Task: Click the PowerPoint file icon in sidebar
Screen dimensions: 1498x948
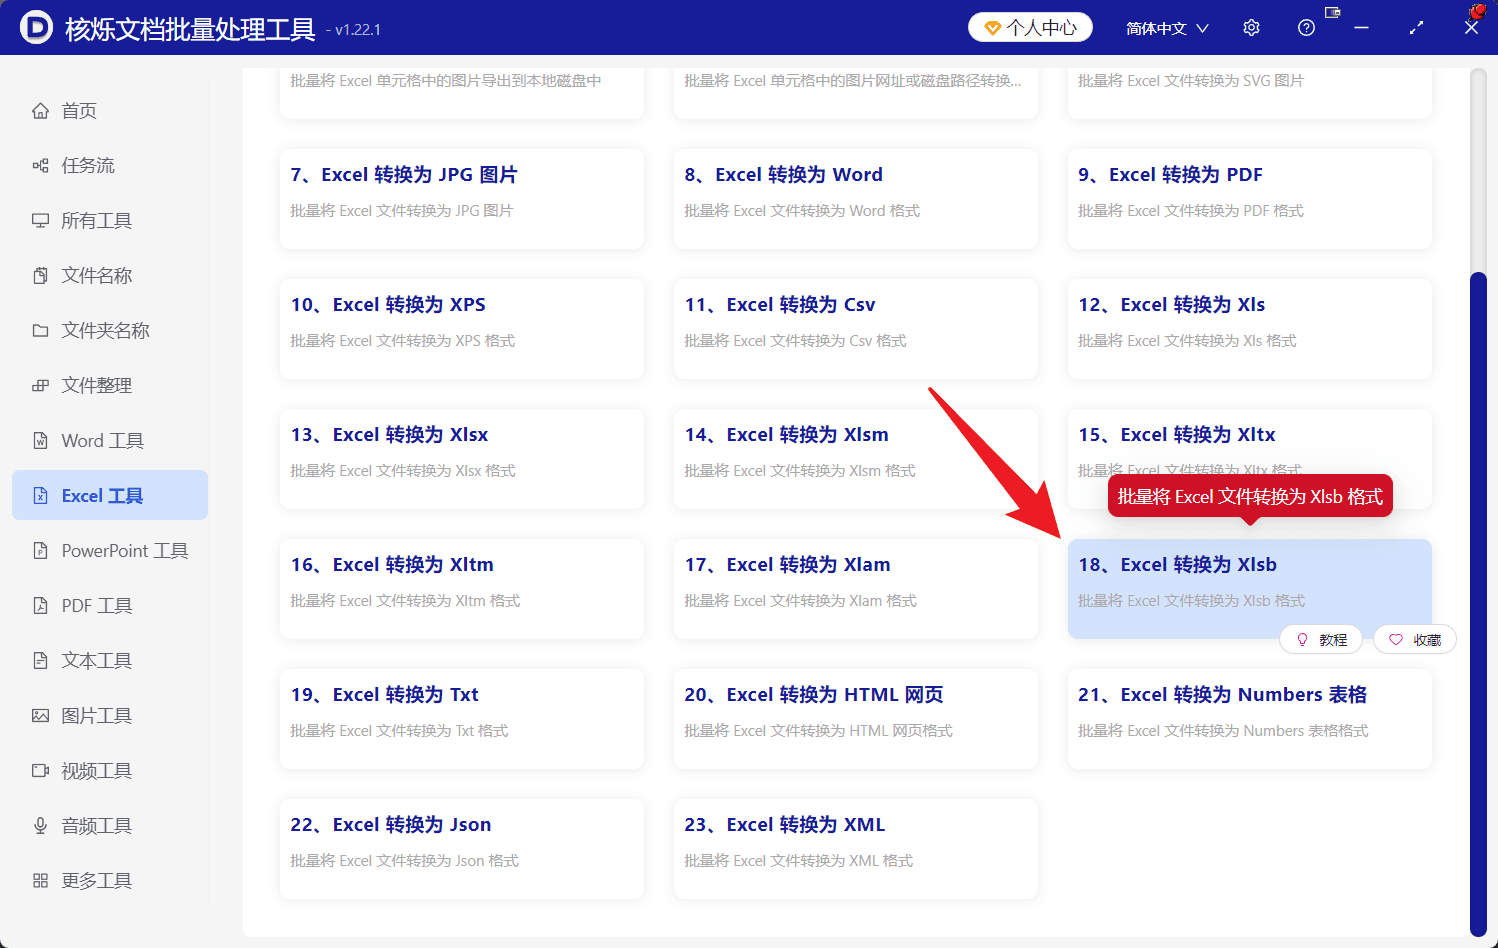Action: pyautogui.click(x=40, y=551)
